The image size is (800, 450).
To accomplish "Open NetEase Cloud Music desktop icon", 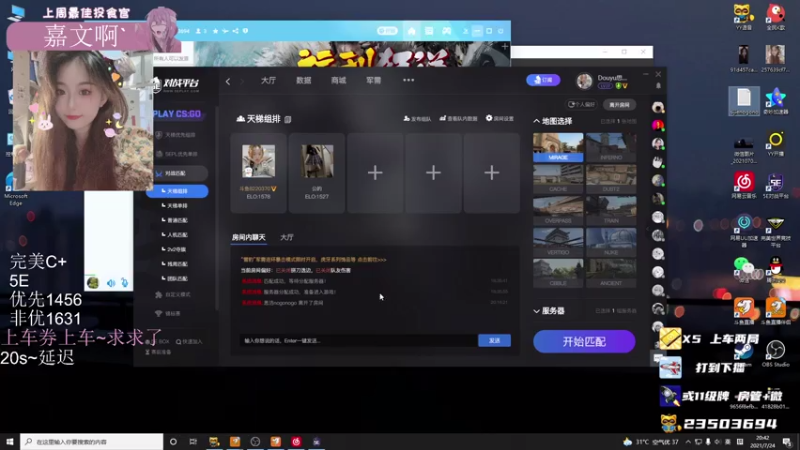I will tap(744, 187).
